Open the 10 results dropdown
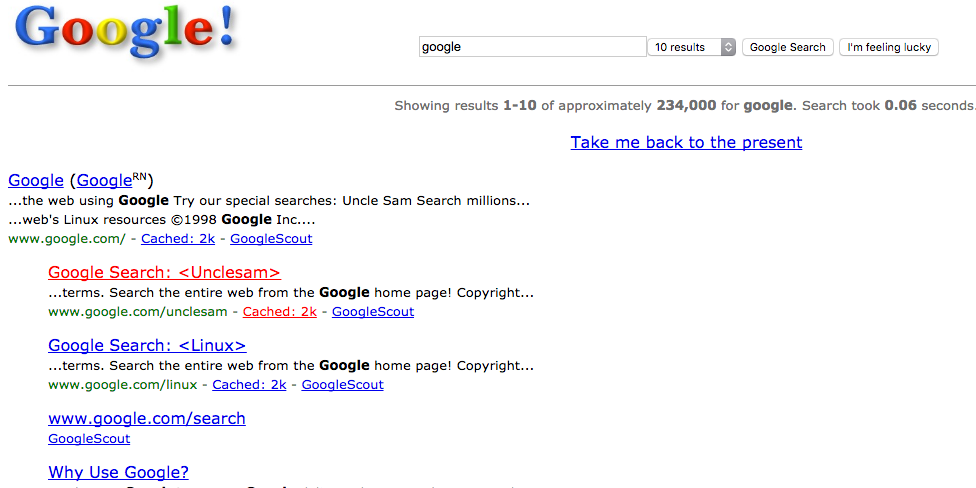 click(x=692, y=47)
